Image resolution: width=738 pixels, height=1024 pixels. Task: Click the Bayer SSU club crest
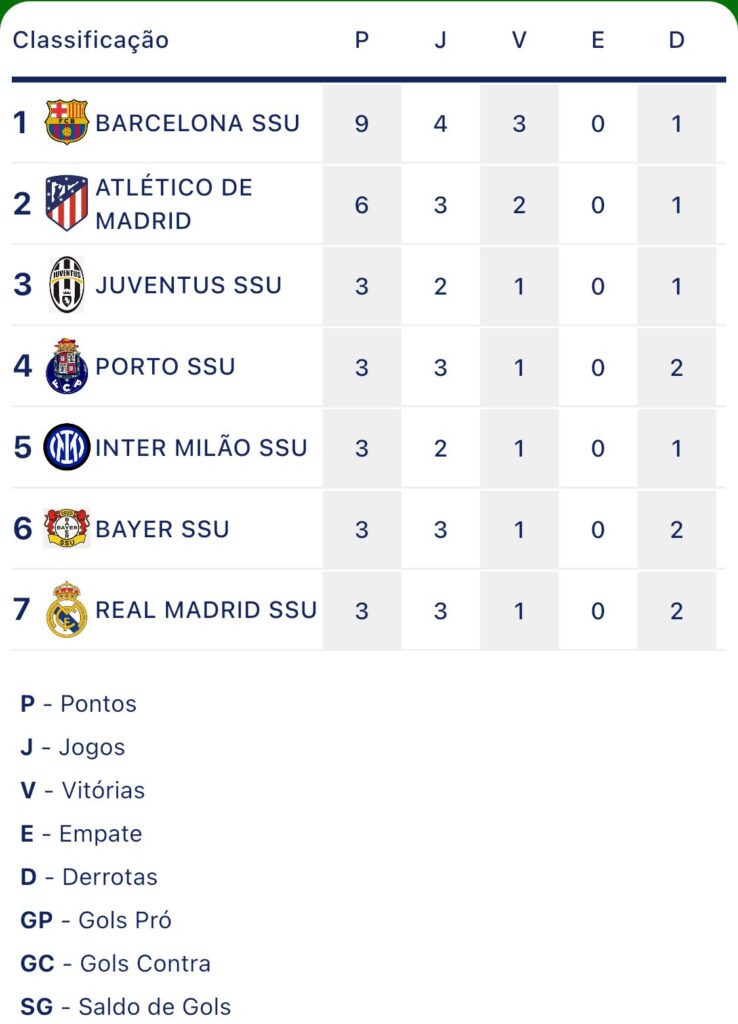[67, 528]
